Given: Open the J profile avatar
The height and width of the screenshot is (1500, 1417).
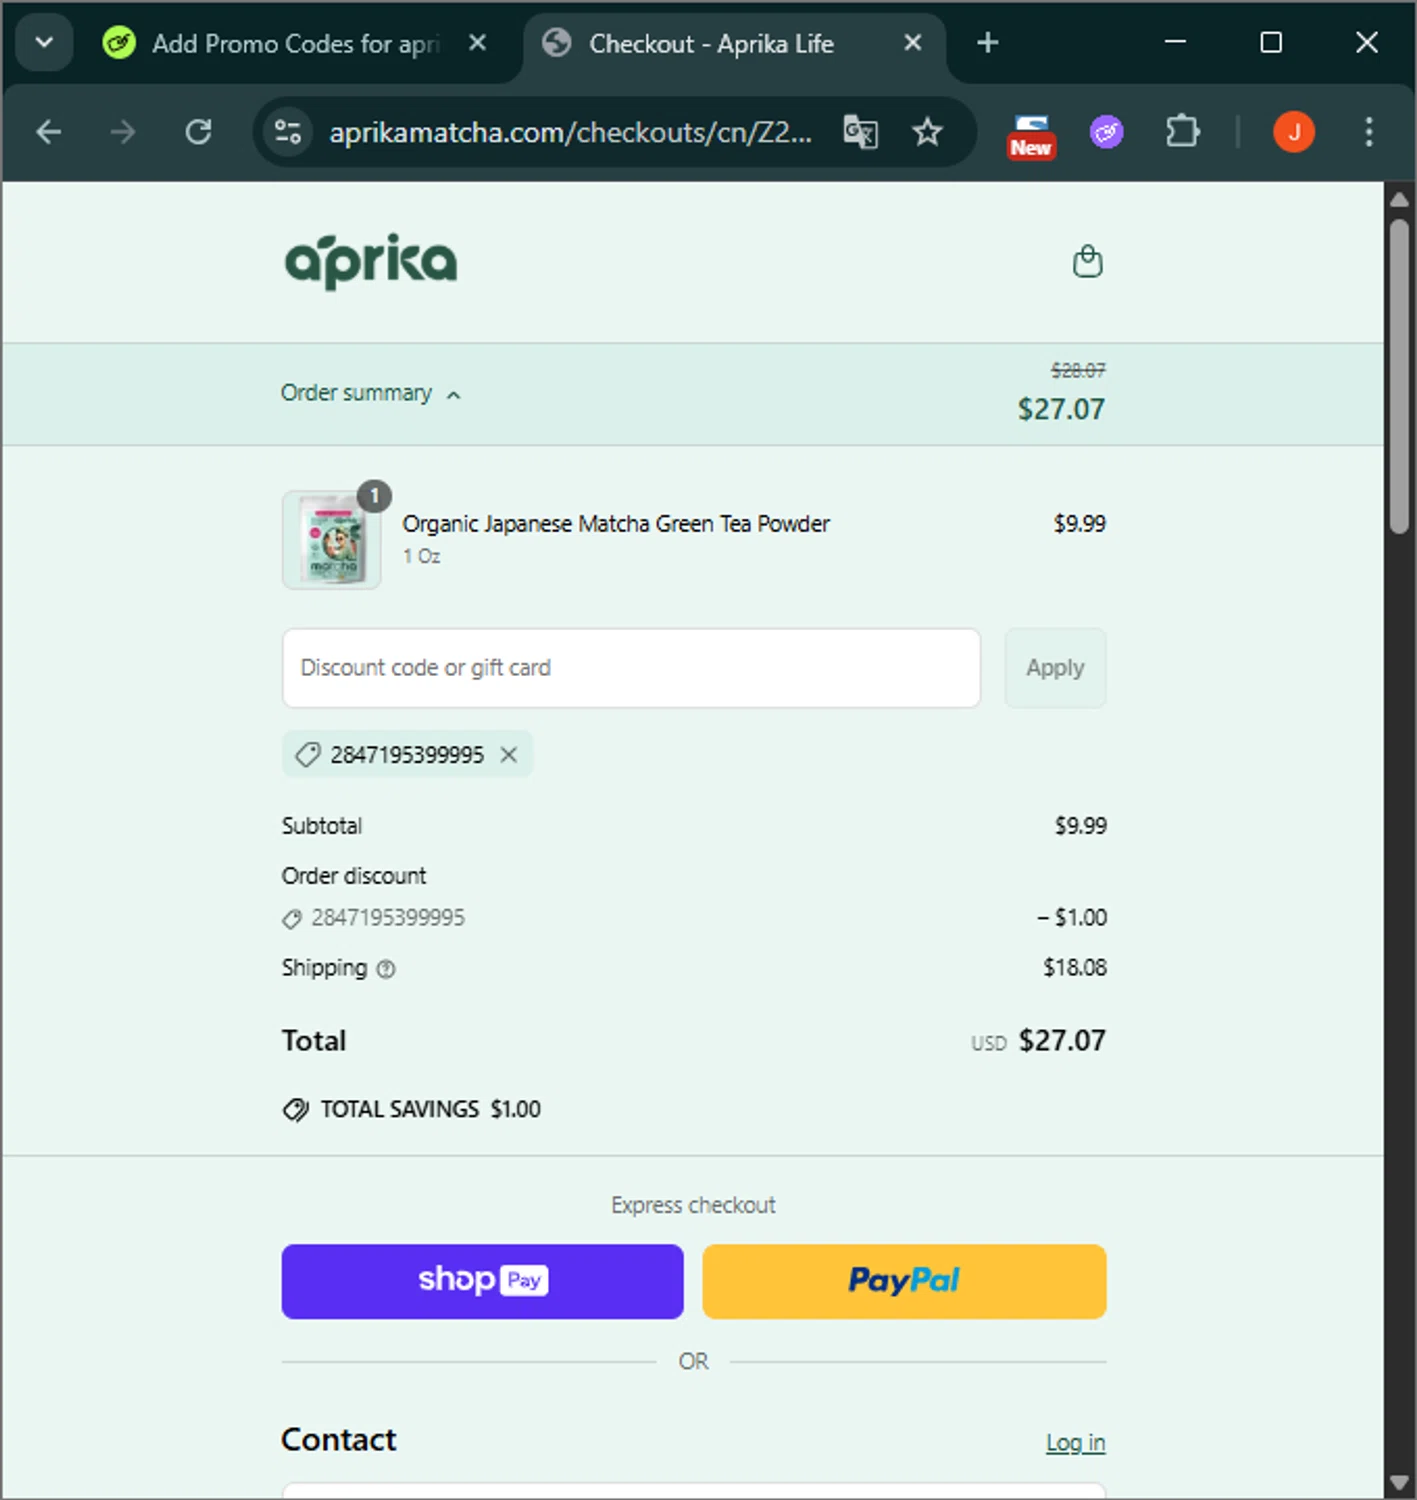Looking at the screenshot, I should (1293, 131).
